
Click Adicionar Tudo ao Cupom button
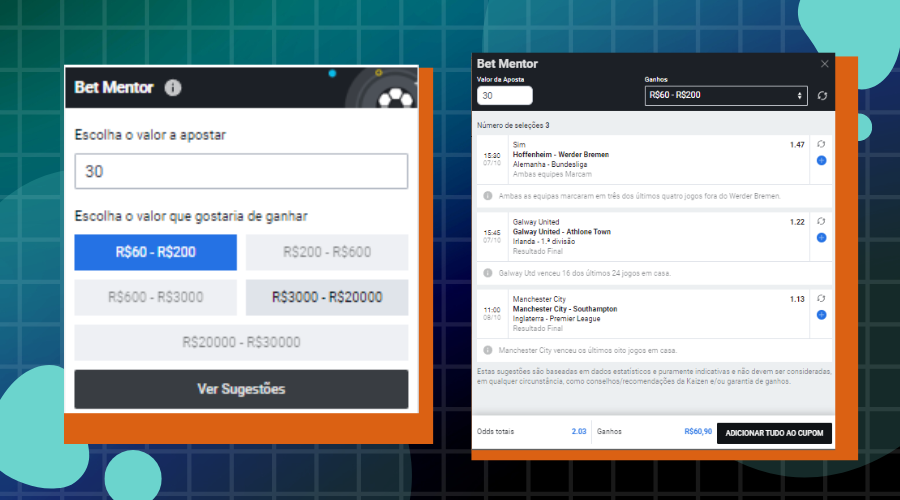click(x=774, y=433)
